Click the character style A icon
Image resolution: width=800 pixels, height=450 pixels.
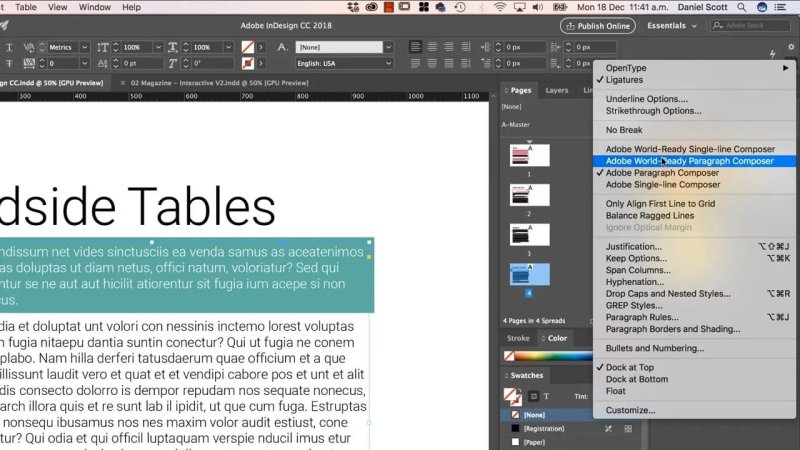tap(282, 47)
